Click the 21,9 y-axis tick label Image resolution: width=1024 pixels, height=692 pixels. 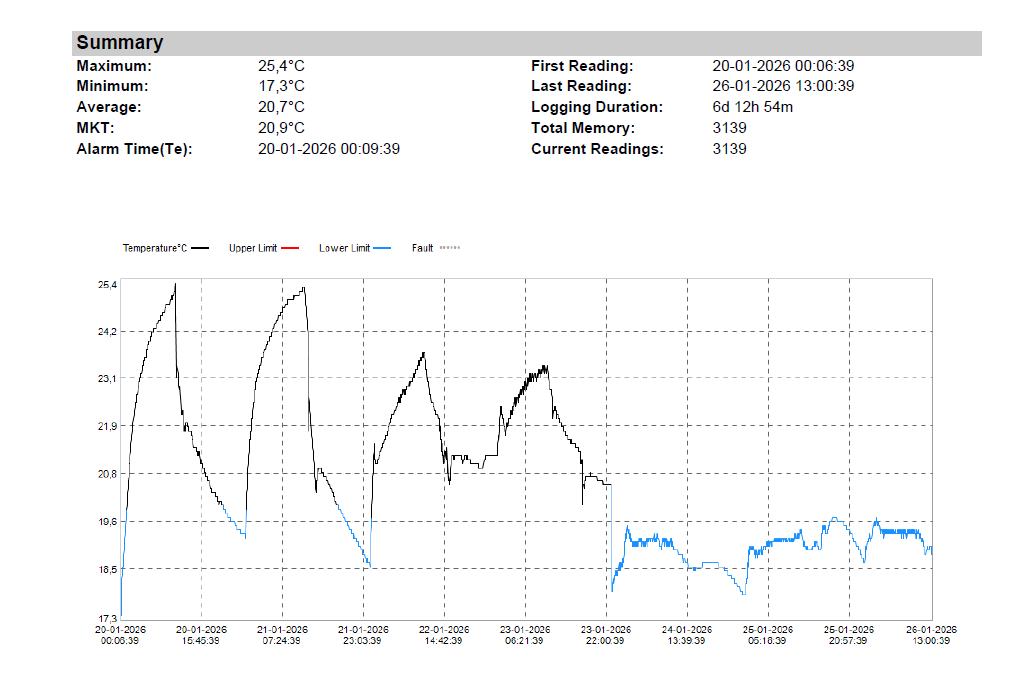106,427
